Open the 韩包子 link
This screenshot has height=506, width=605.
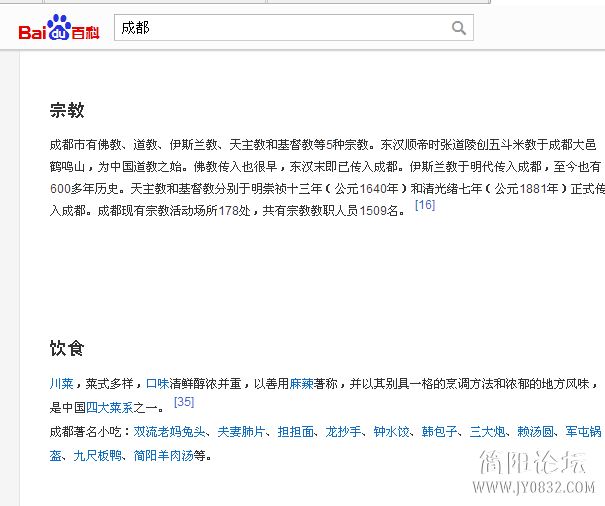[x=439, y=432]
